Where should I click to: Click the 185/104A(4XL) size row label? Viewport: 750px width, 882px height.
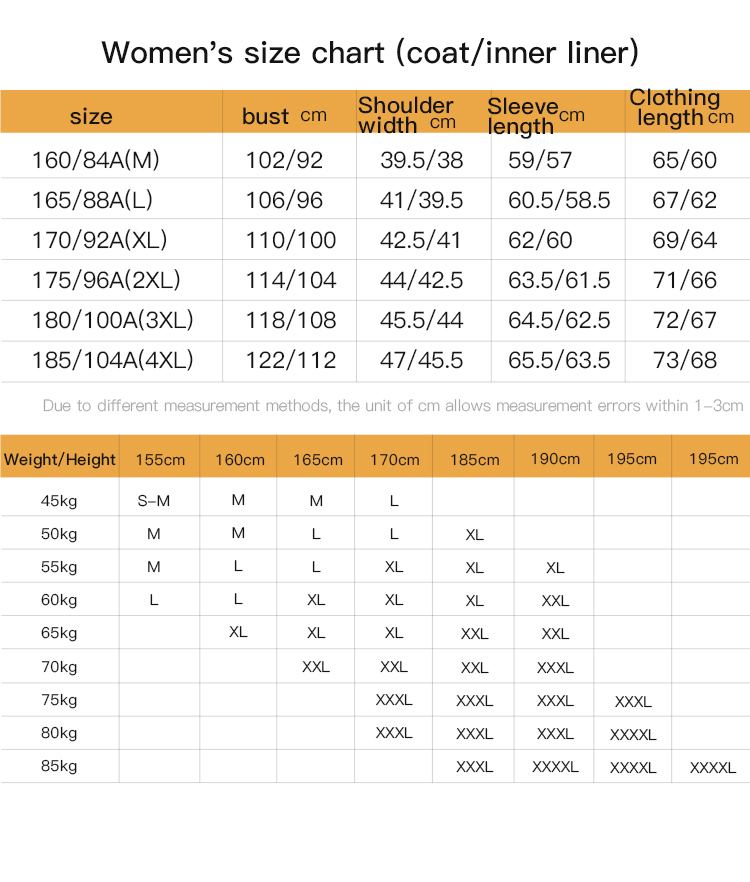click(112, 360)
